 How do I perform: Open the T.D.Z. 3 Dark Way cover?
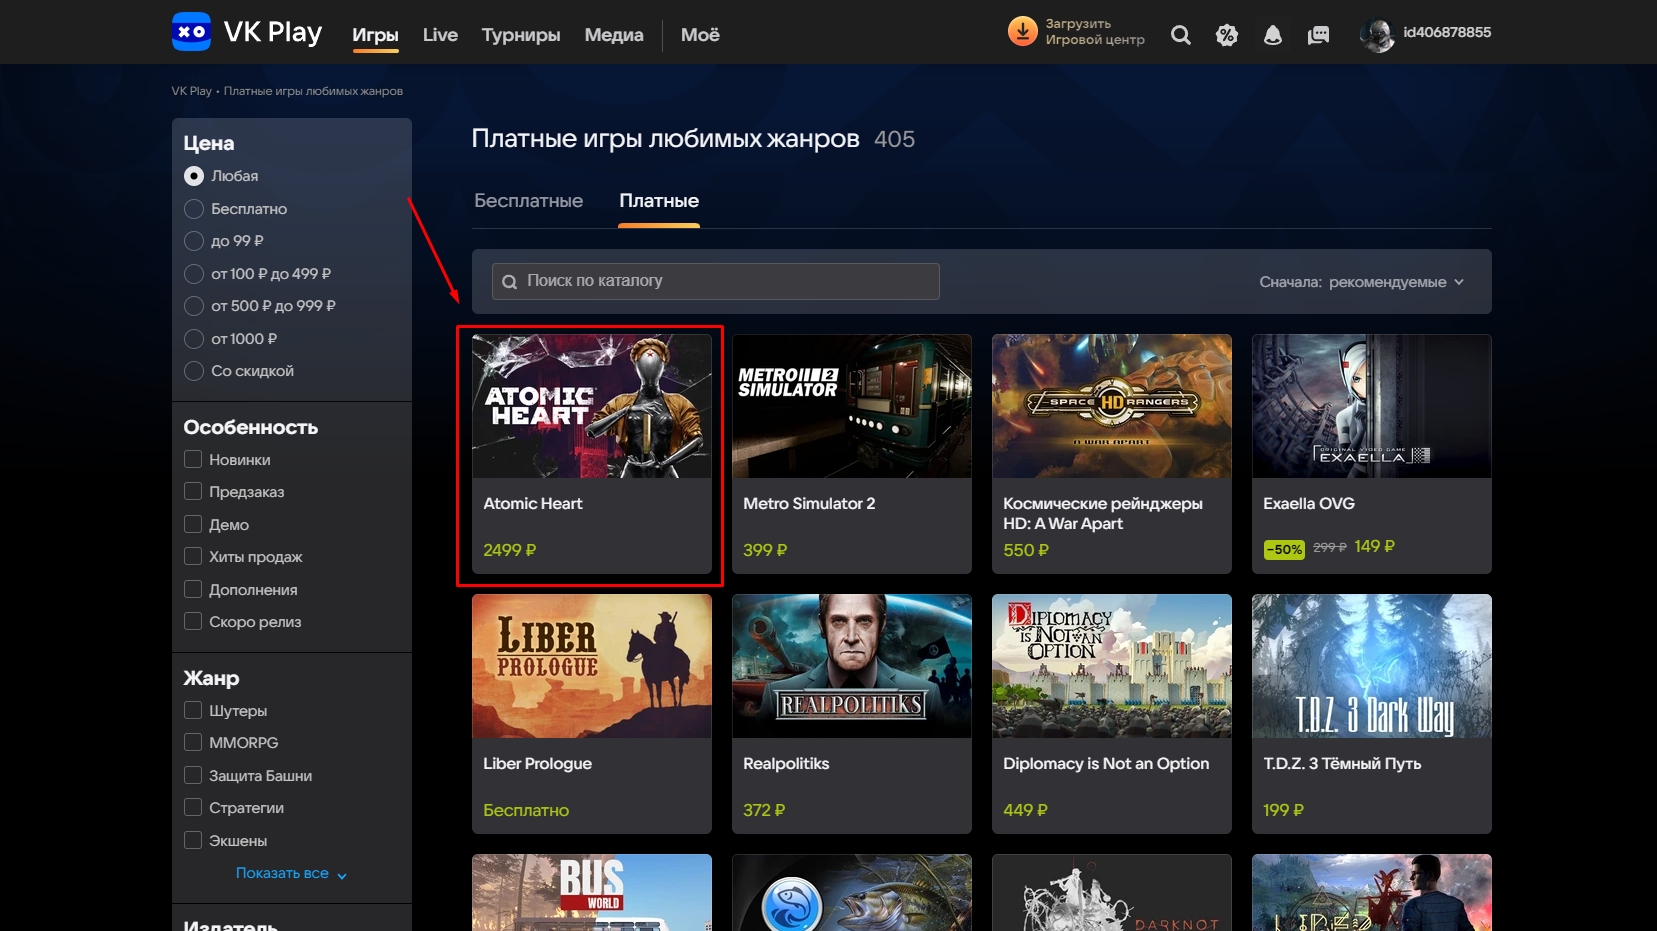click(1372, 666)
